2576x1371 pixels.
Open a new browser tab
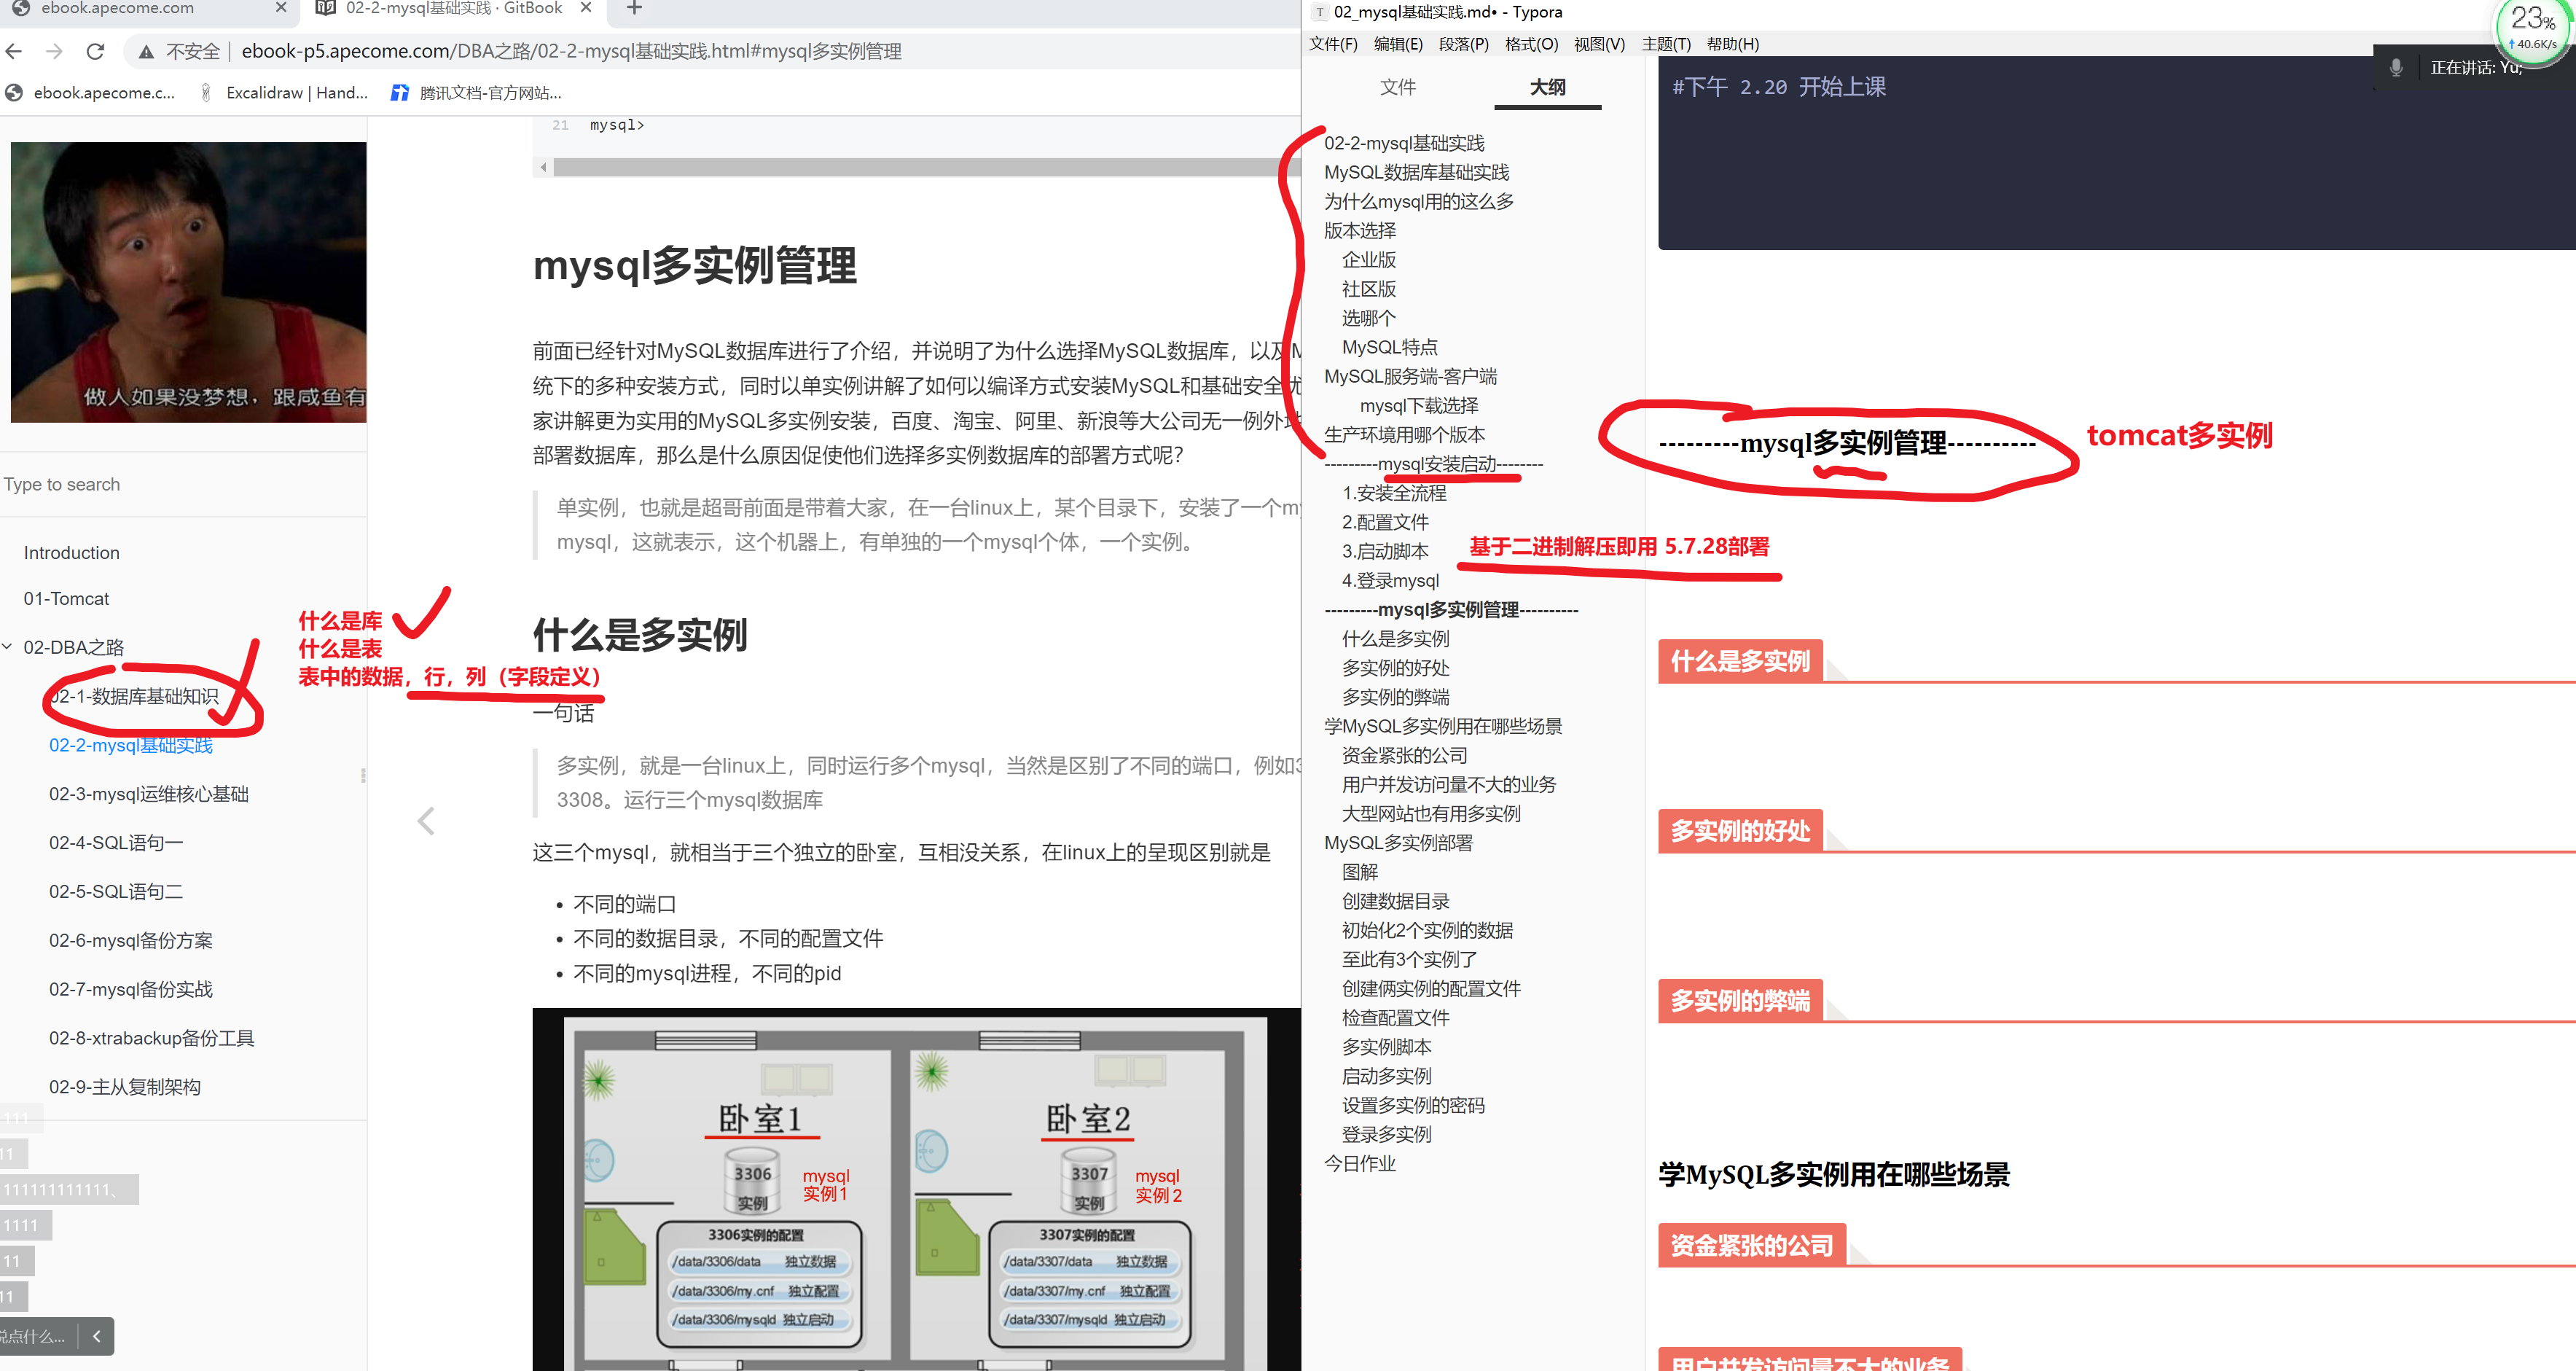click(x=634, y=9)
